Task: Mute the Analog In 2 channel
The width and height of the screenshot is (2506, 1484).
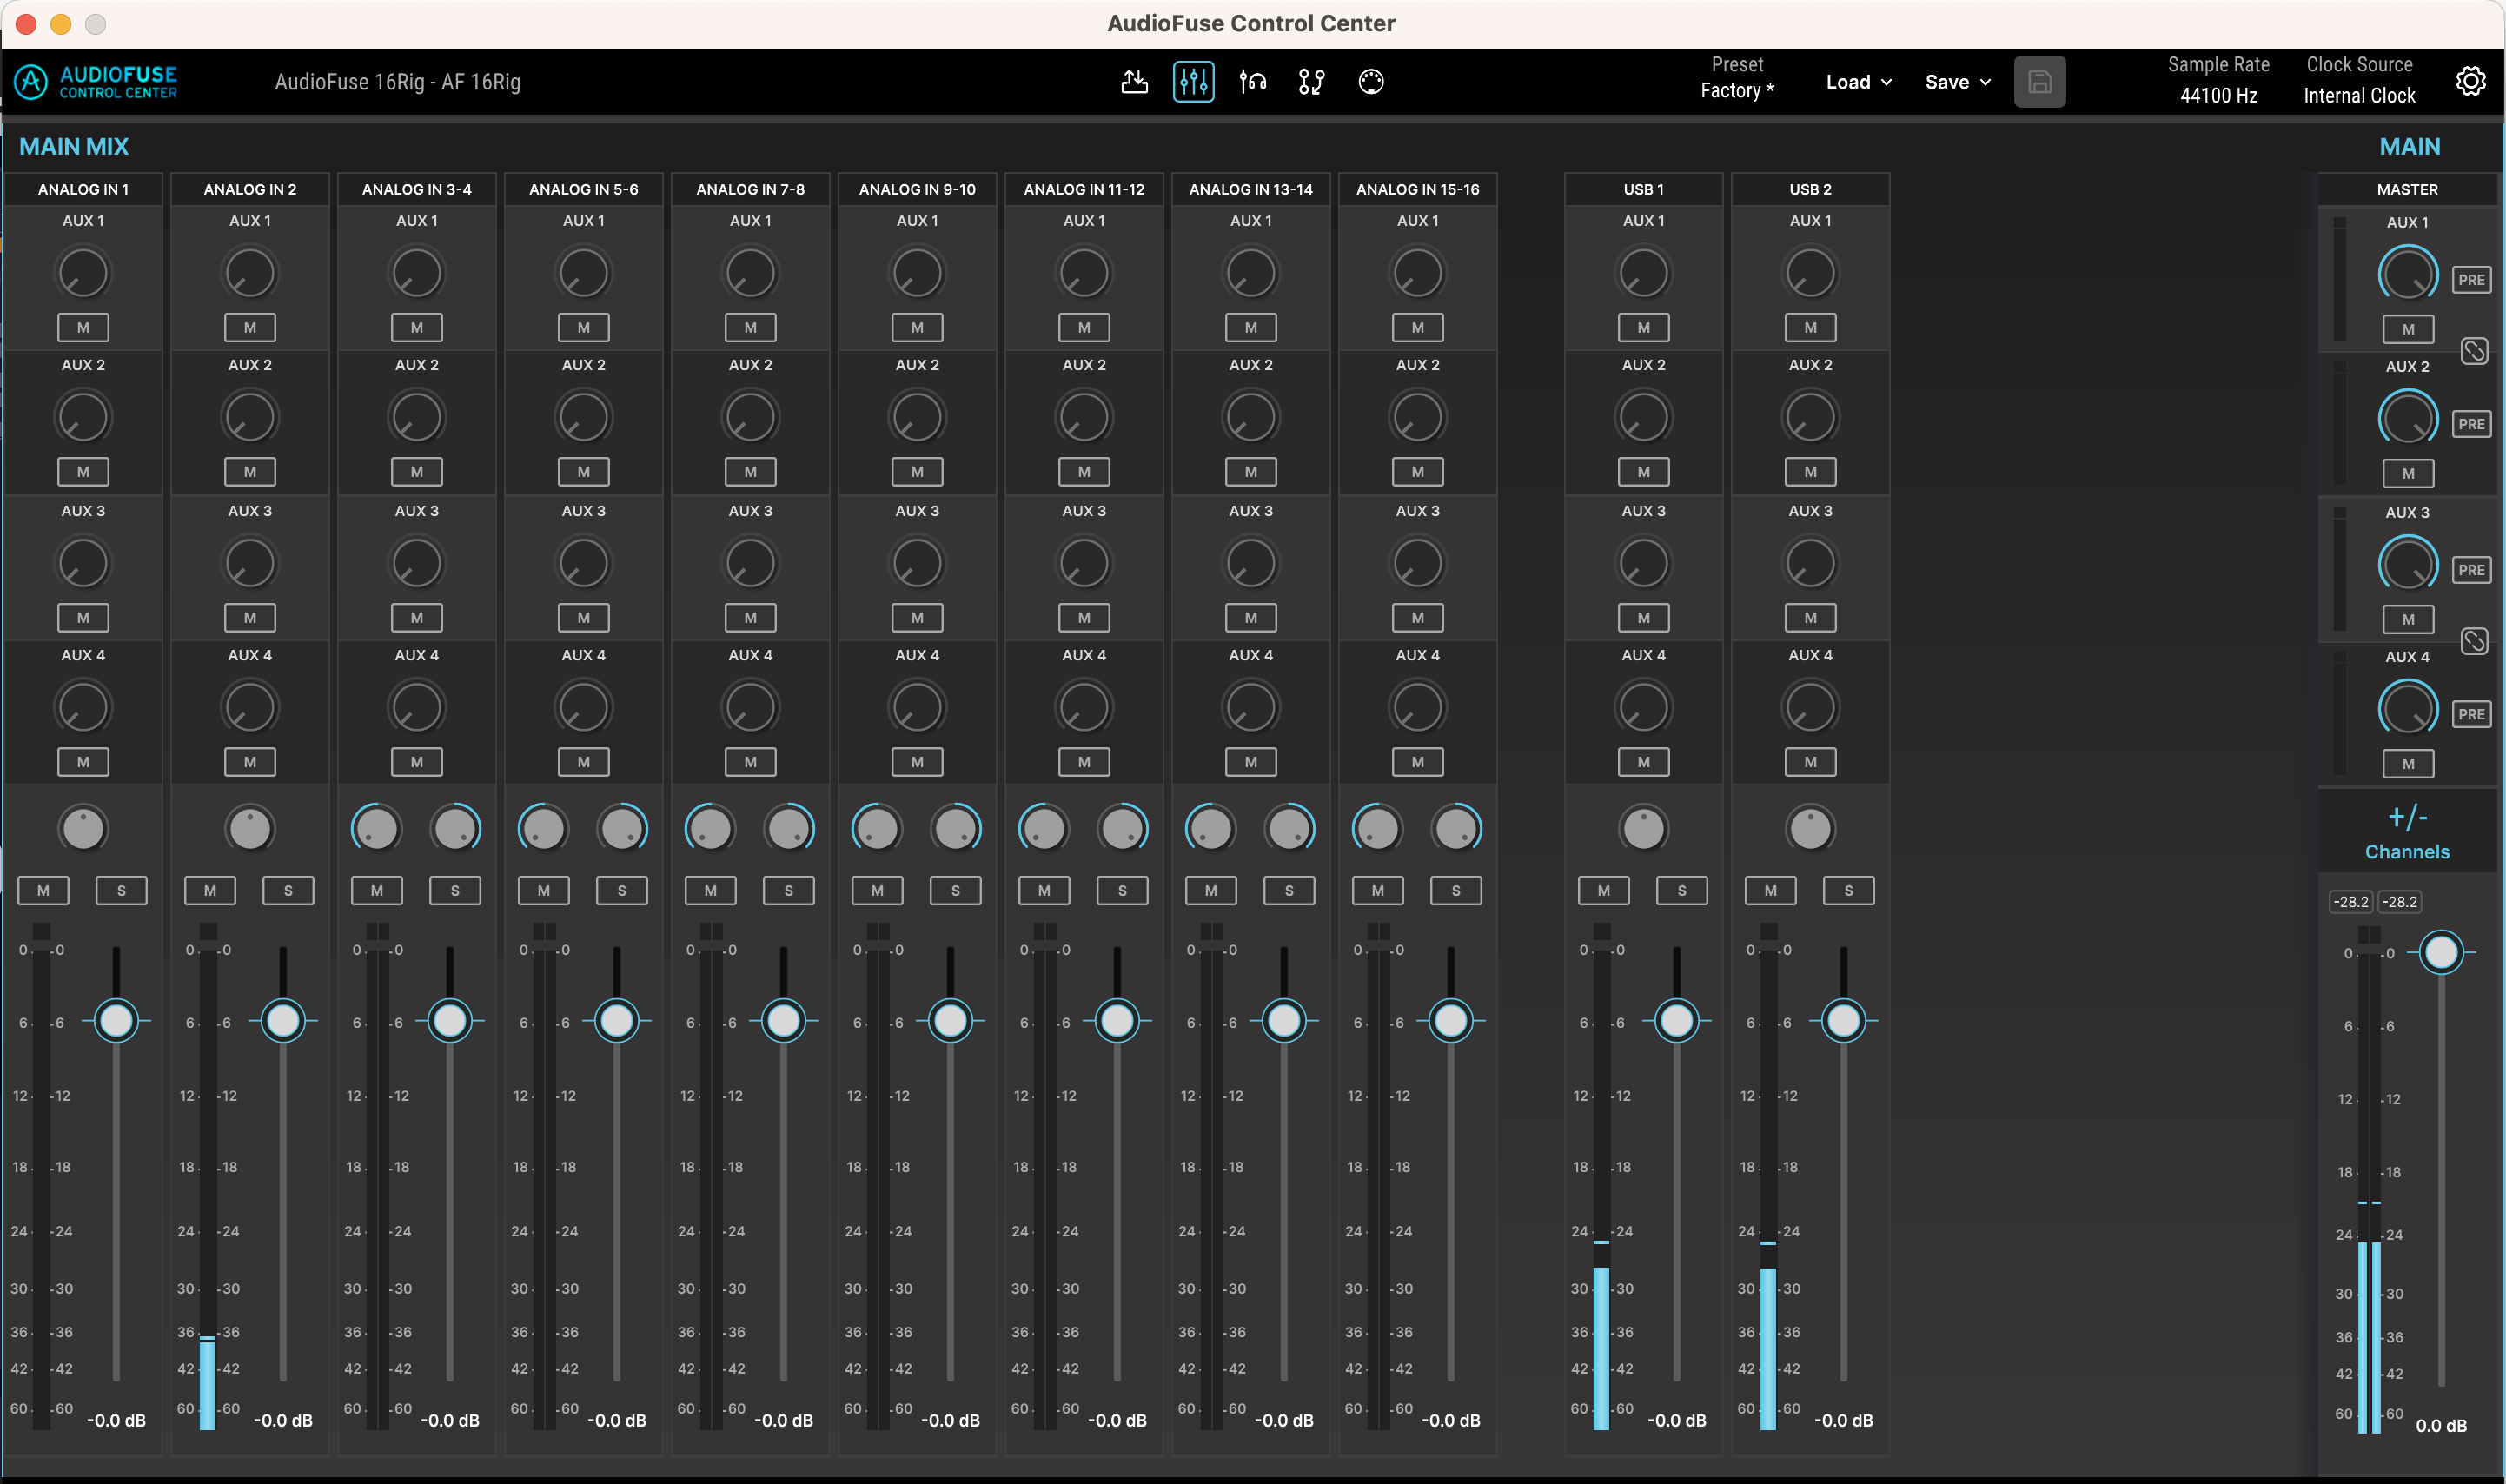Action: click(210, 890)
